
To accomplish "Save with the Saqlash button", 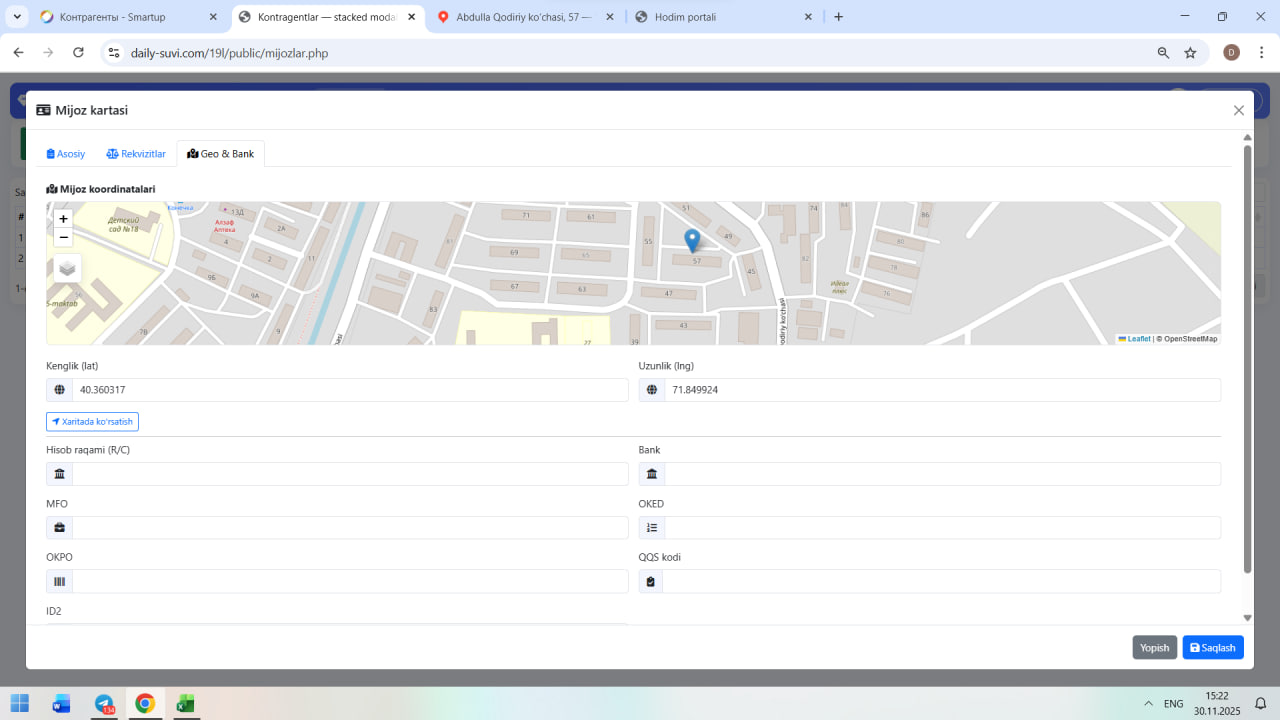I will (1213, 648).
